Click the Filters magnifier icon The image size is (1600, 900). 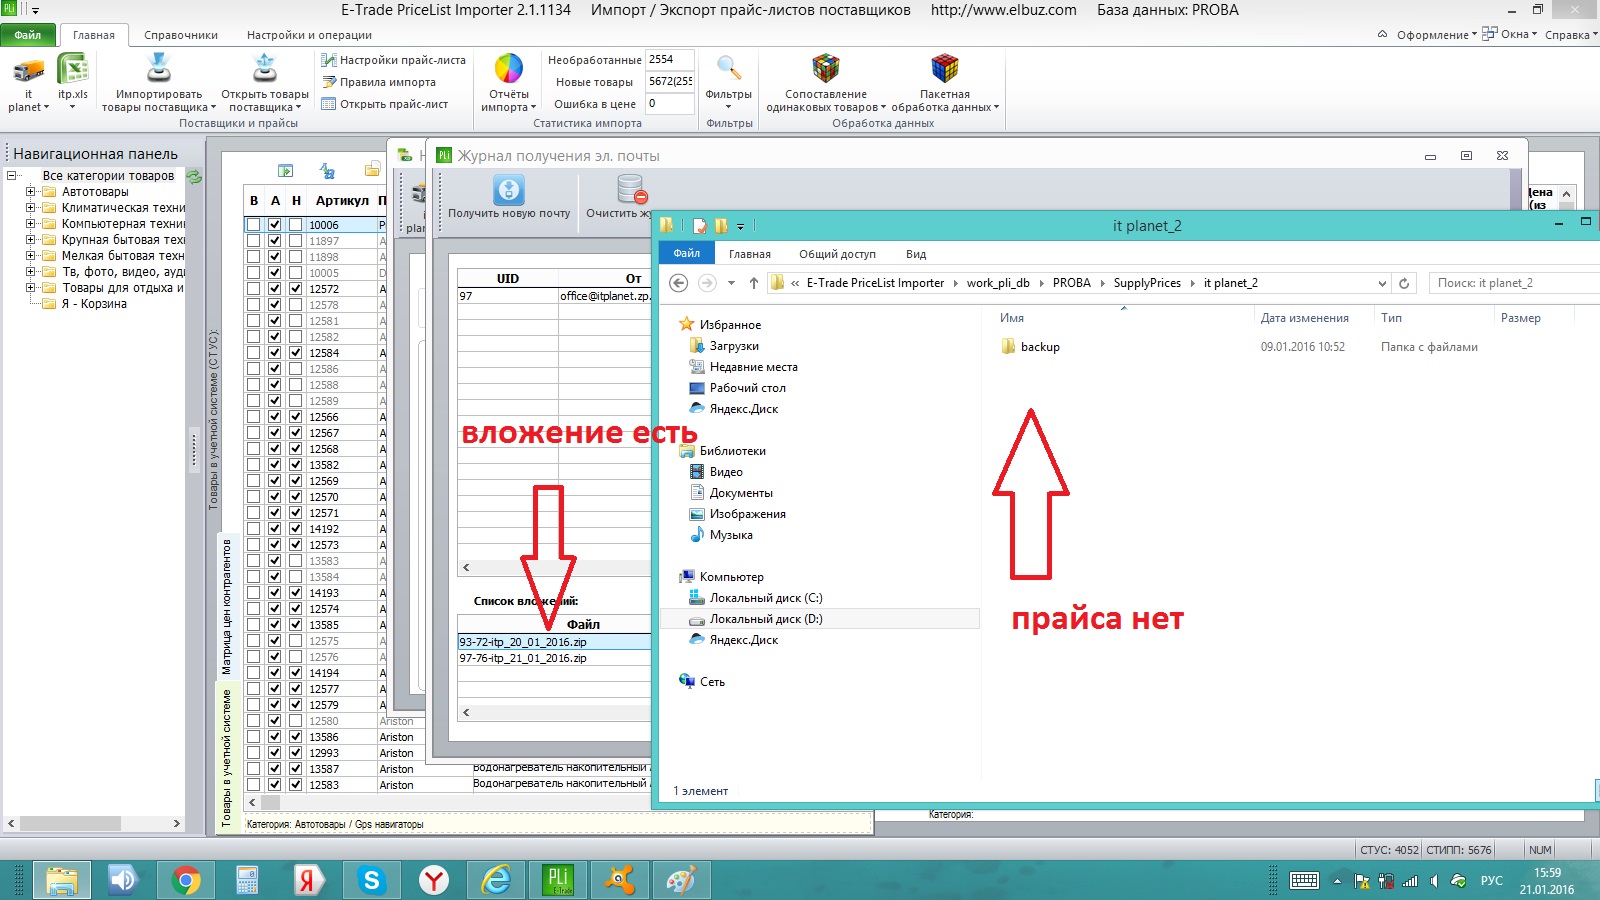pyautogui.click(x=729, y=68)
